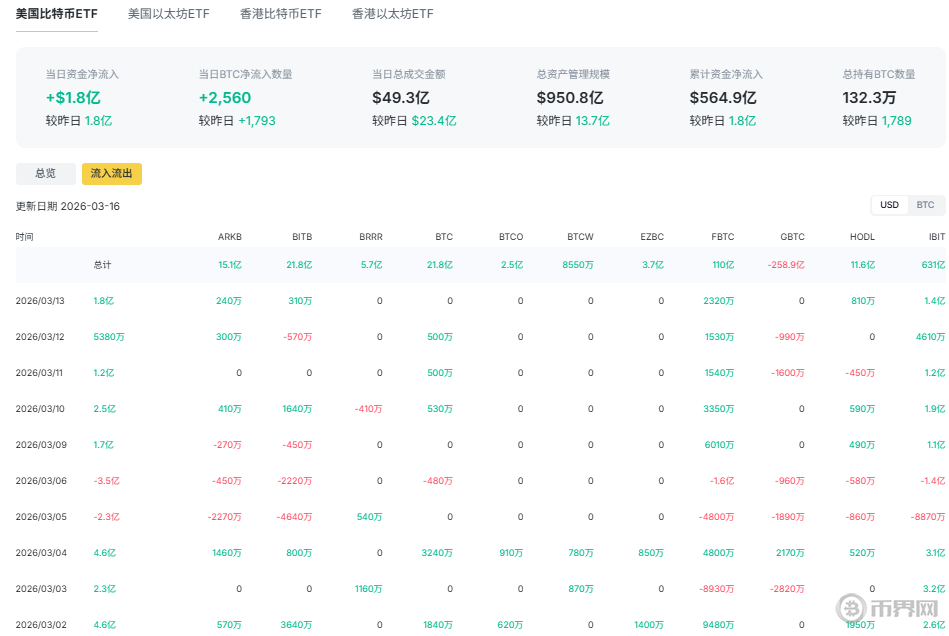Click the -3.5亿 total for 2026/03/06
Screen dimensions: 949x636
[x=107, y=481]
